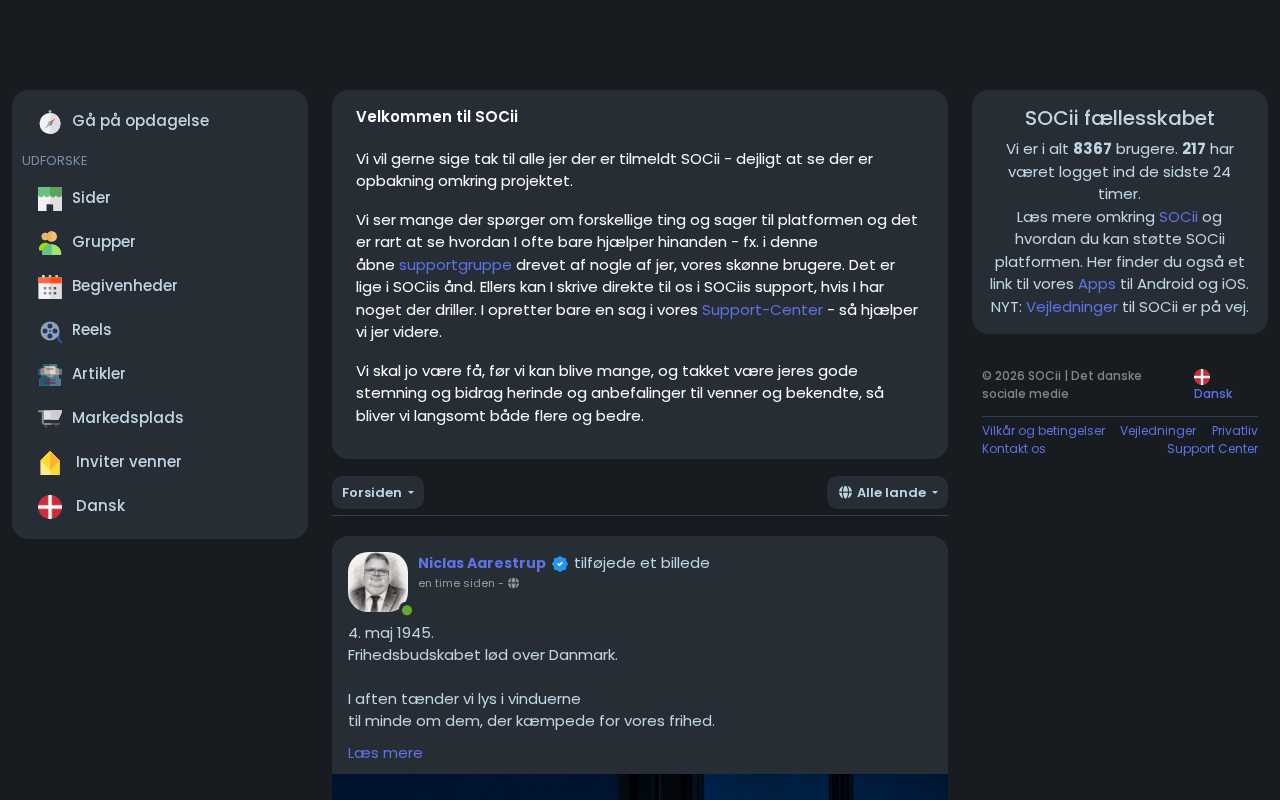
Task: Expand the post with Læs mere
Action: point(385,753)
